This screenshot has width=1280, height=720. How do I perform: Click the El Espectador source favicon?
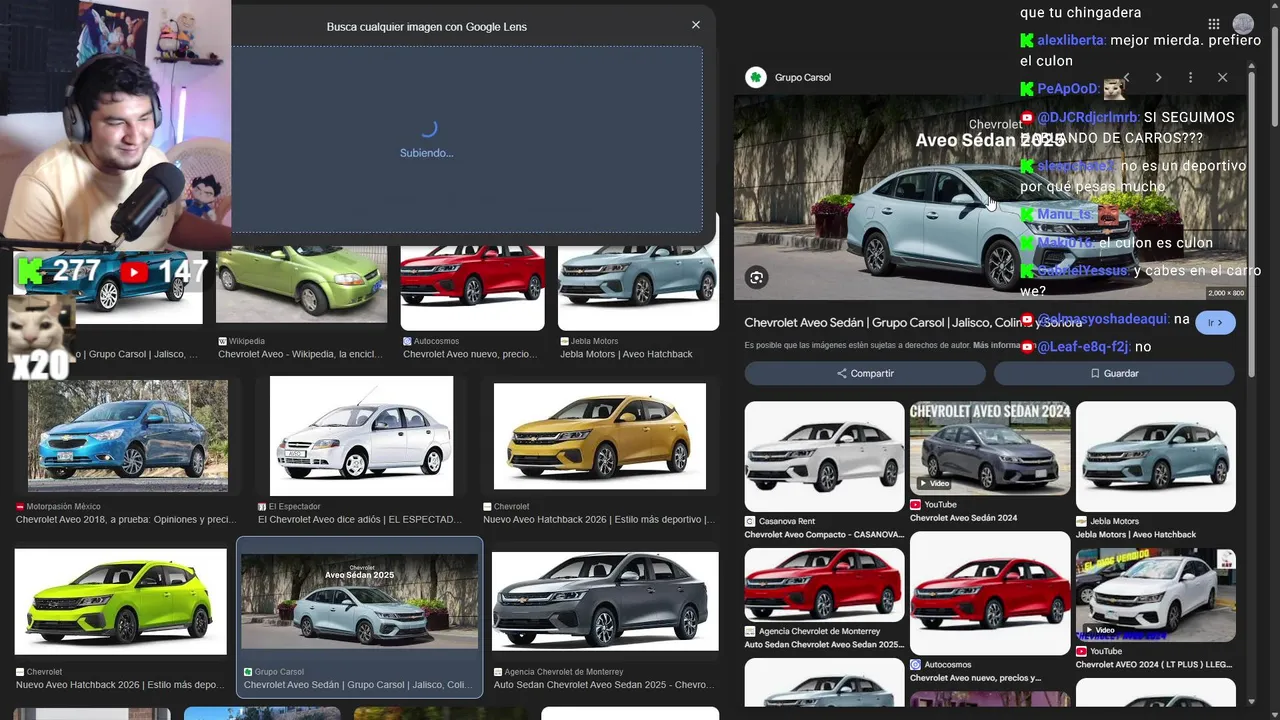pos(262,507)
